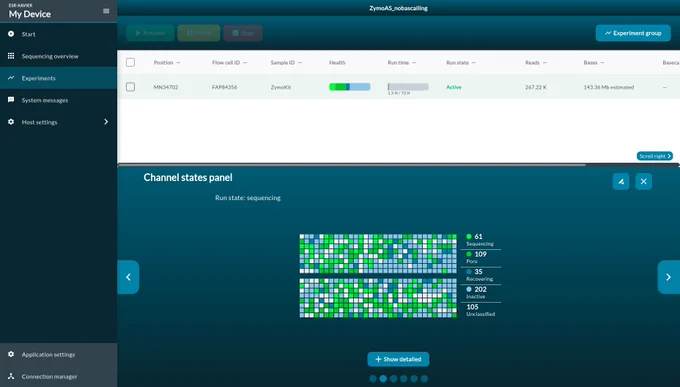Viewport: 680px width, 387px height.
Task: Click the Application settings gear icon
Action: pos(11,354)
